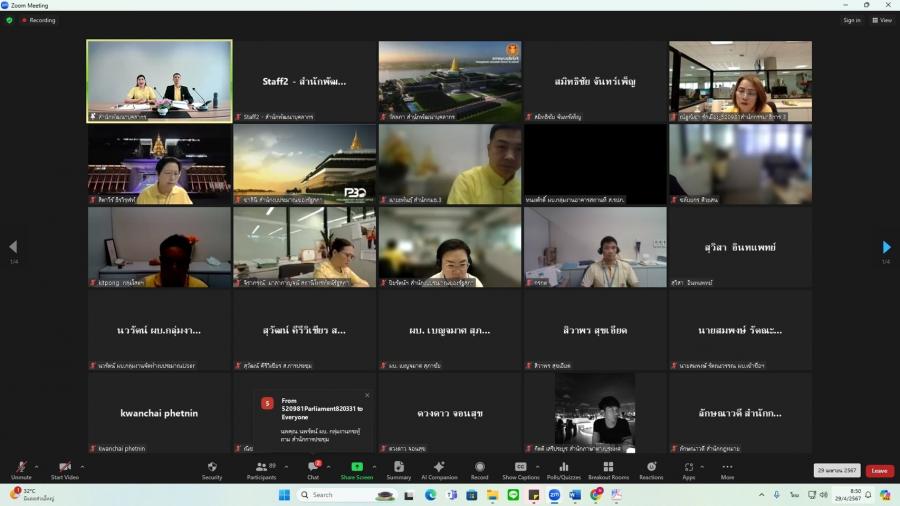Dismiss the chat message popup
900x506 pixels.
tap(367, 395)
